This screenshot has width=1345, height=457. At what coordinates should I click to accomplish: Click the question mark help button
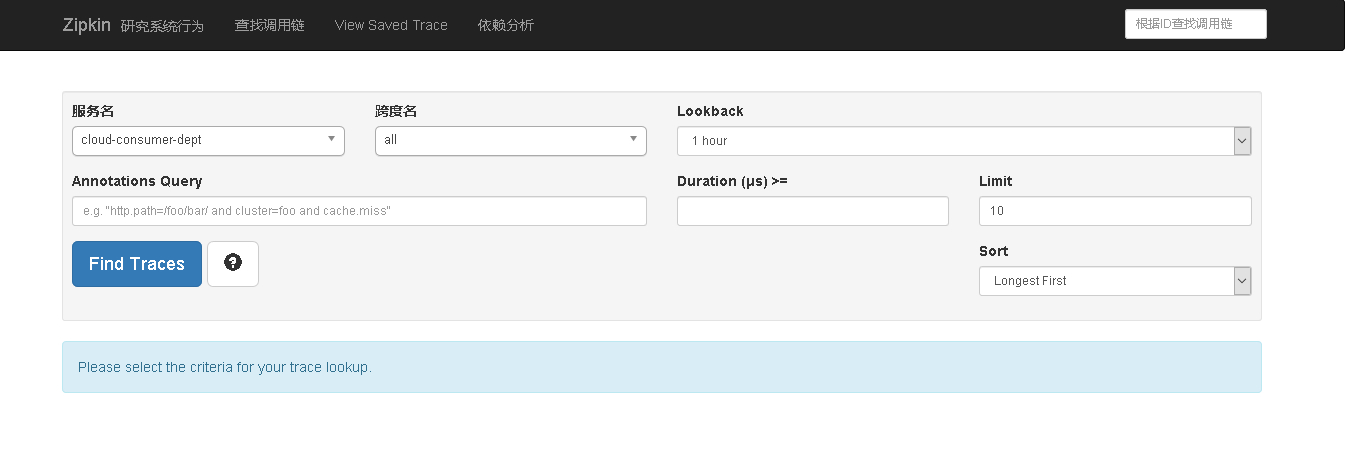pos(233,264)
